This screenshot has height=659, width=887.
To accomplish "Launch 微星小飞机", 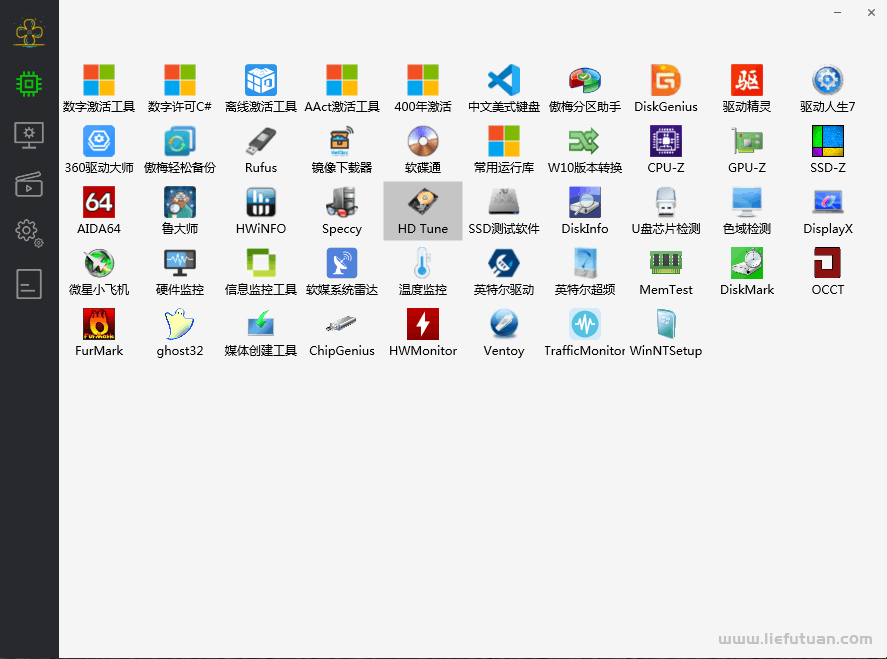I will pos(99,272).
